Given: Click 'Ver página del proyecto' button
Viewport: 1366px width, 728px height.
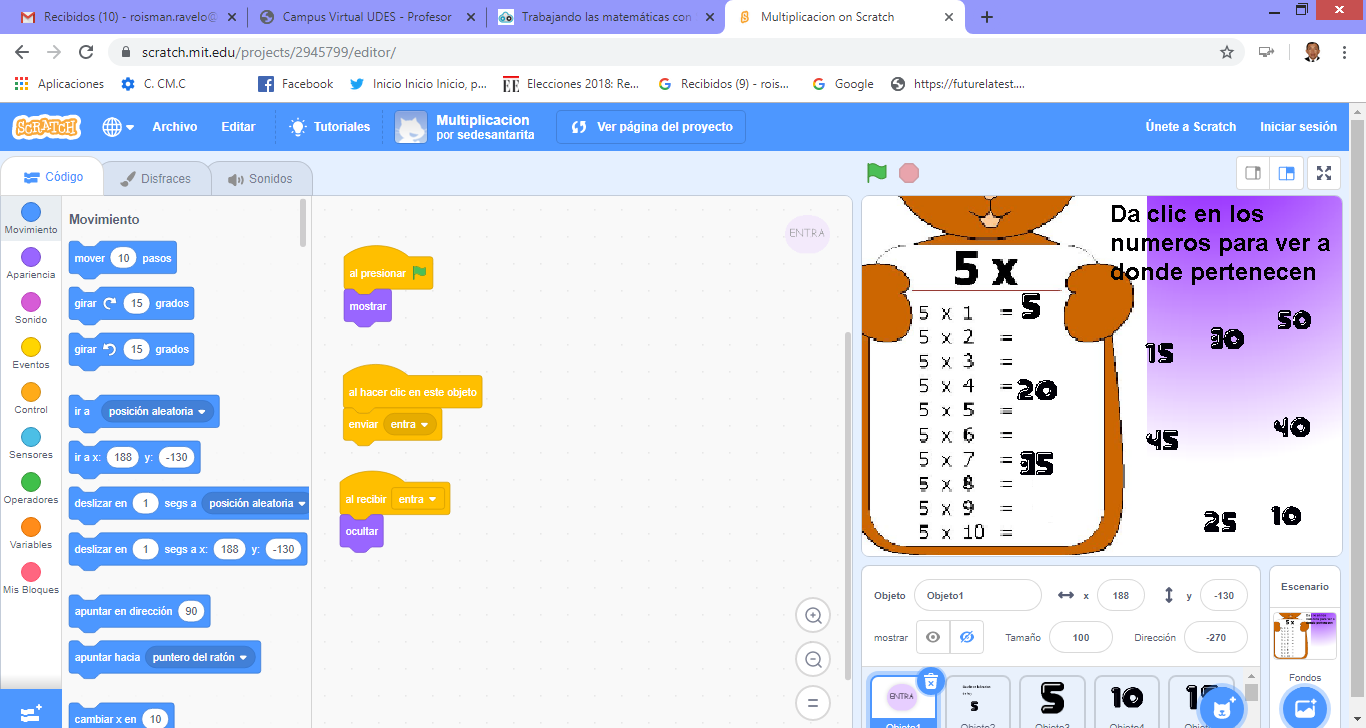Looking at the screenshot, I should (x=651, y=127).
